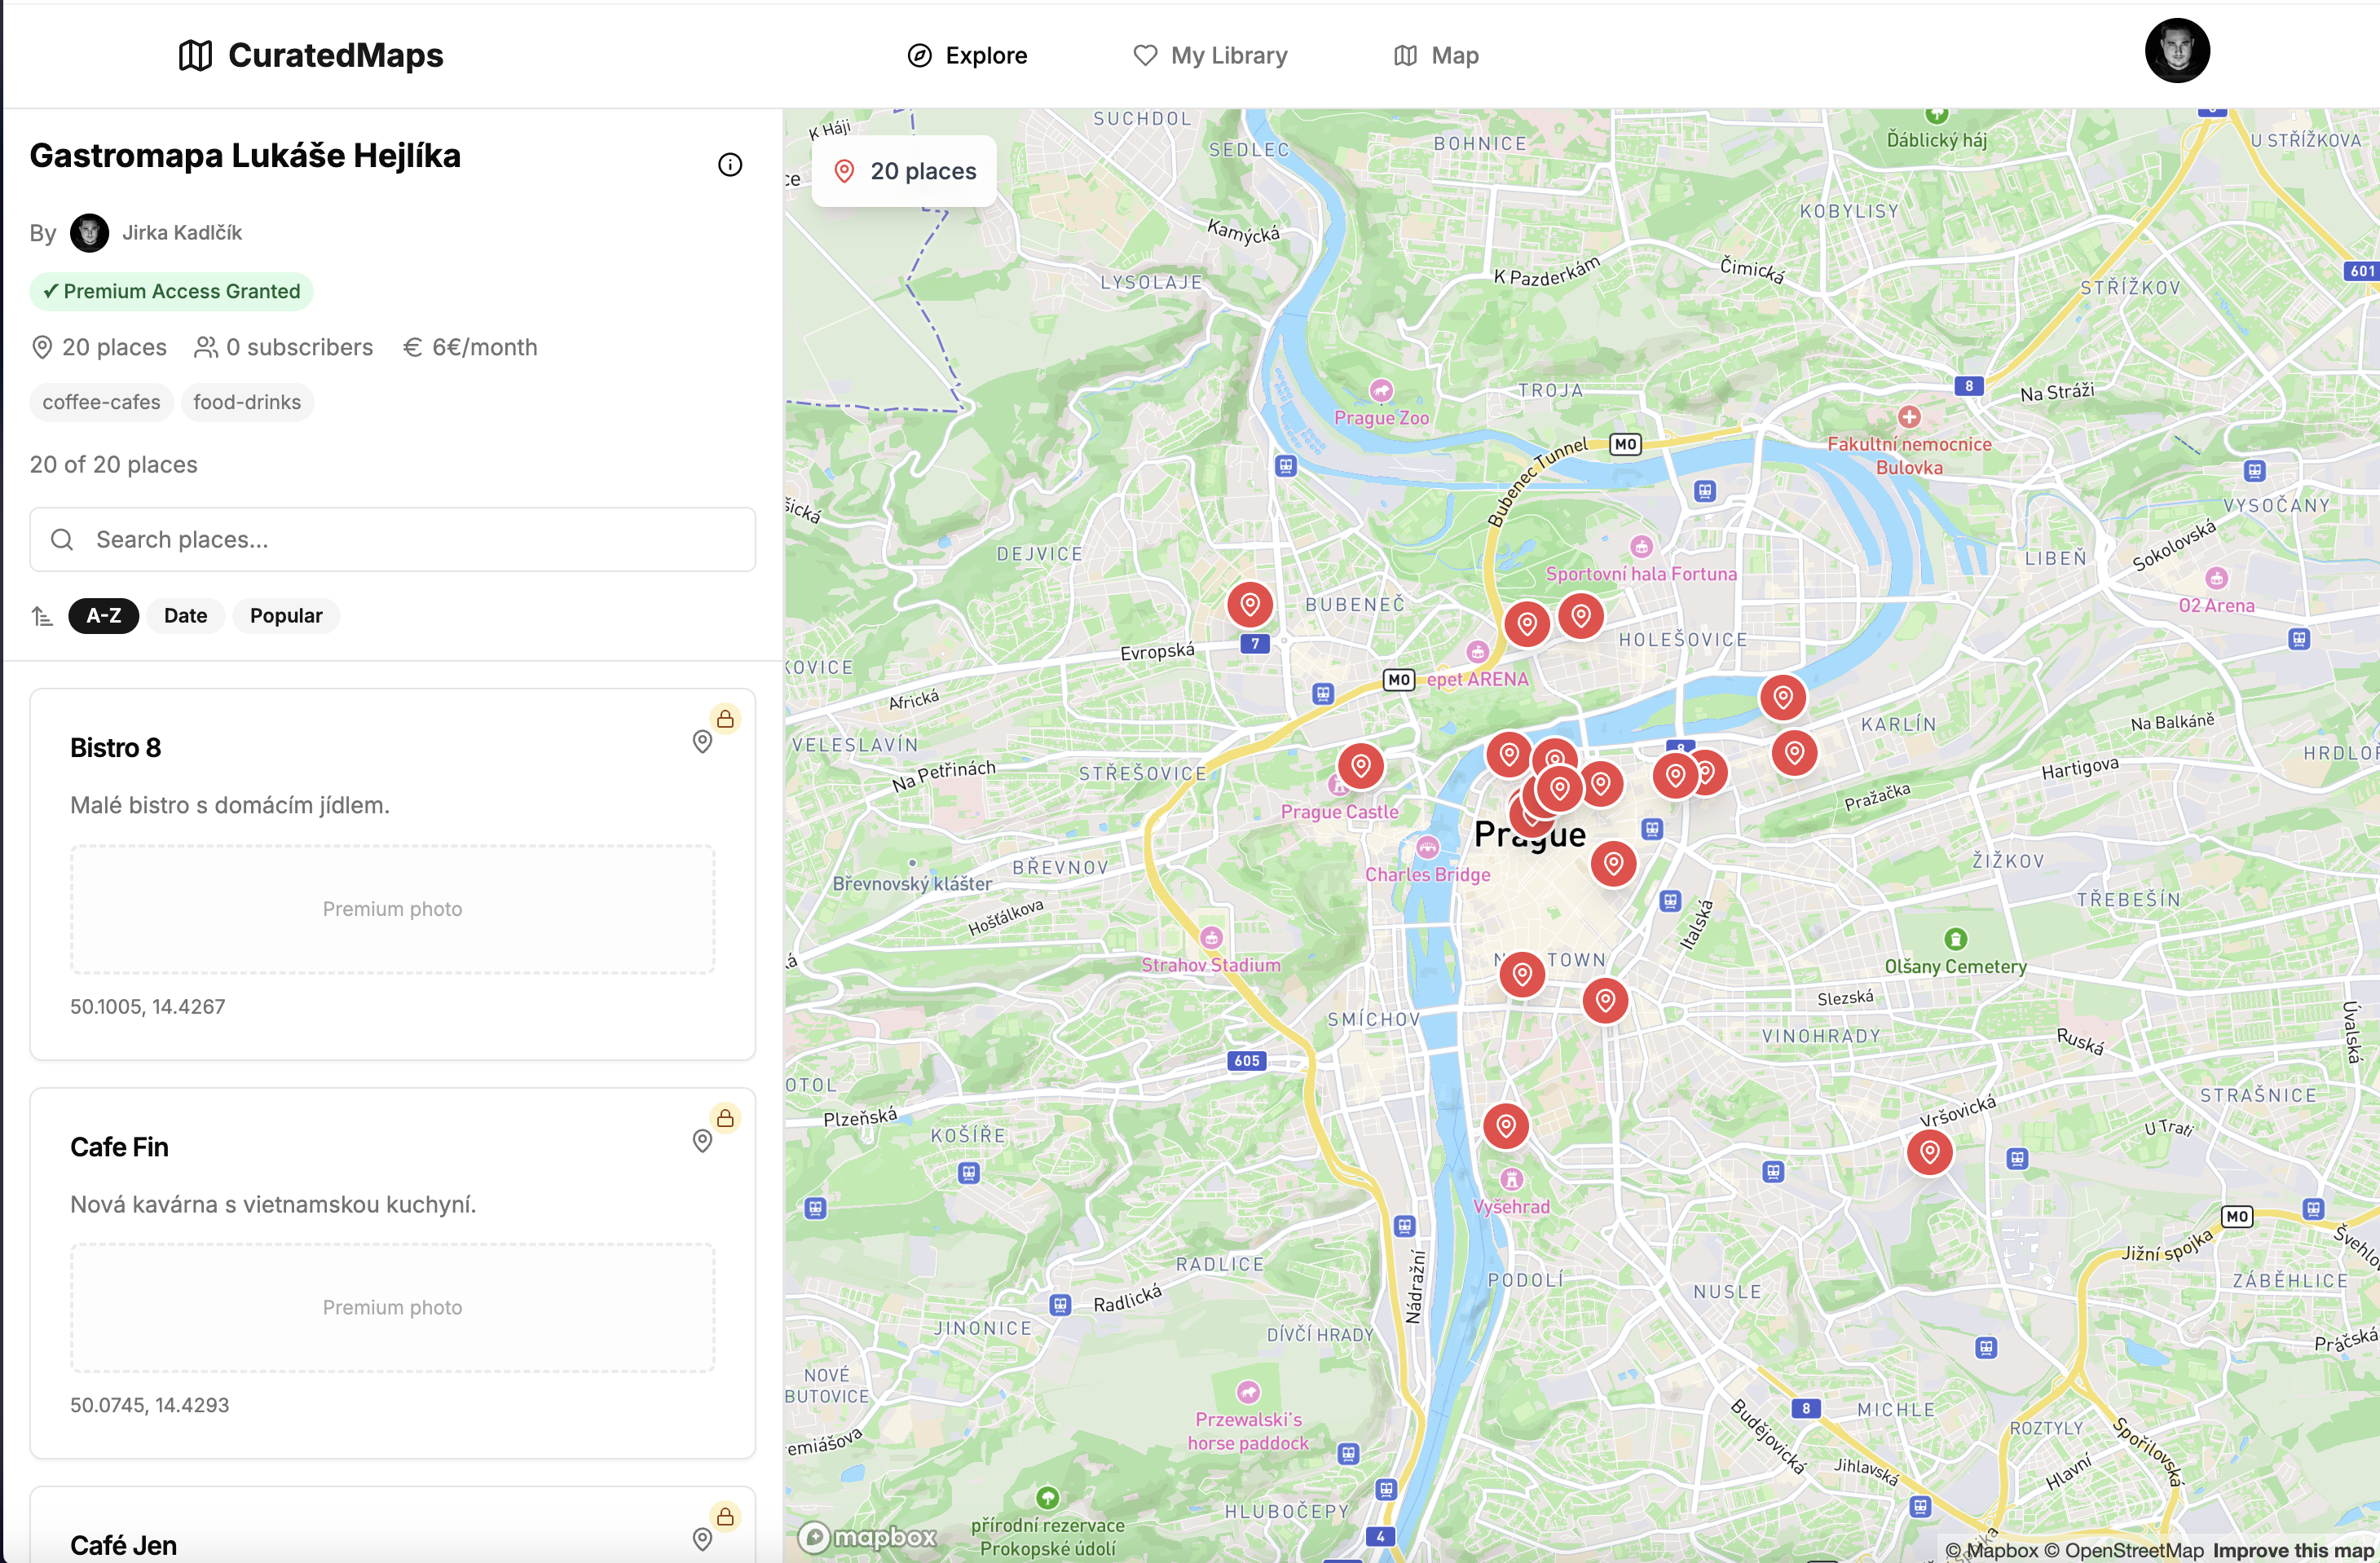Click the Olšany Cemetery map icon
Screen dimensions: 2380x1563
tap(1956, 939)
